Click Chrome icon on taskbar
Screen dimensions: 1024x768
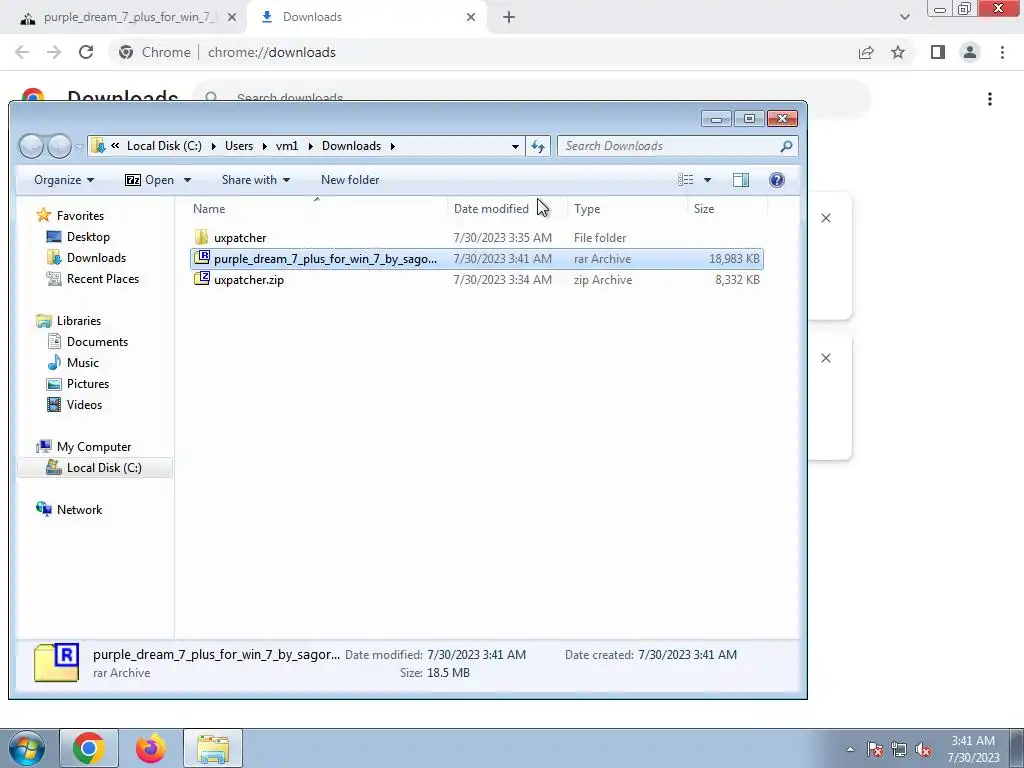click(89, 748)
